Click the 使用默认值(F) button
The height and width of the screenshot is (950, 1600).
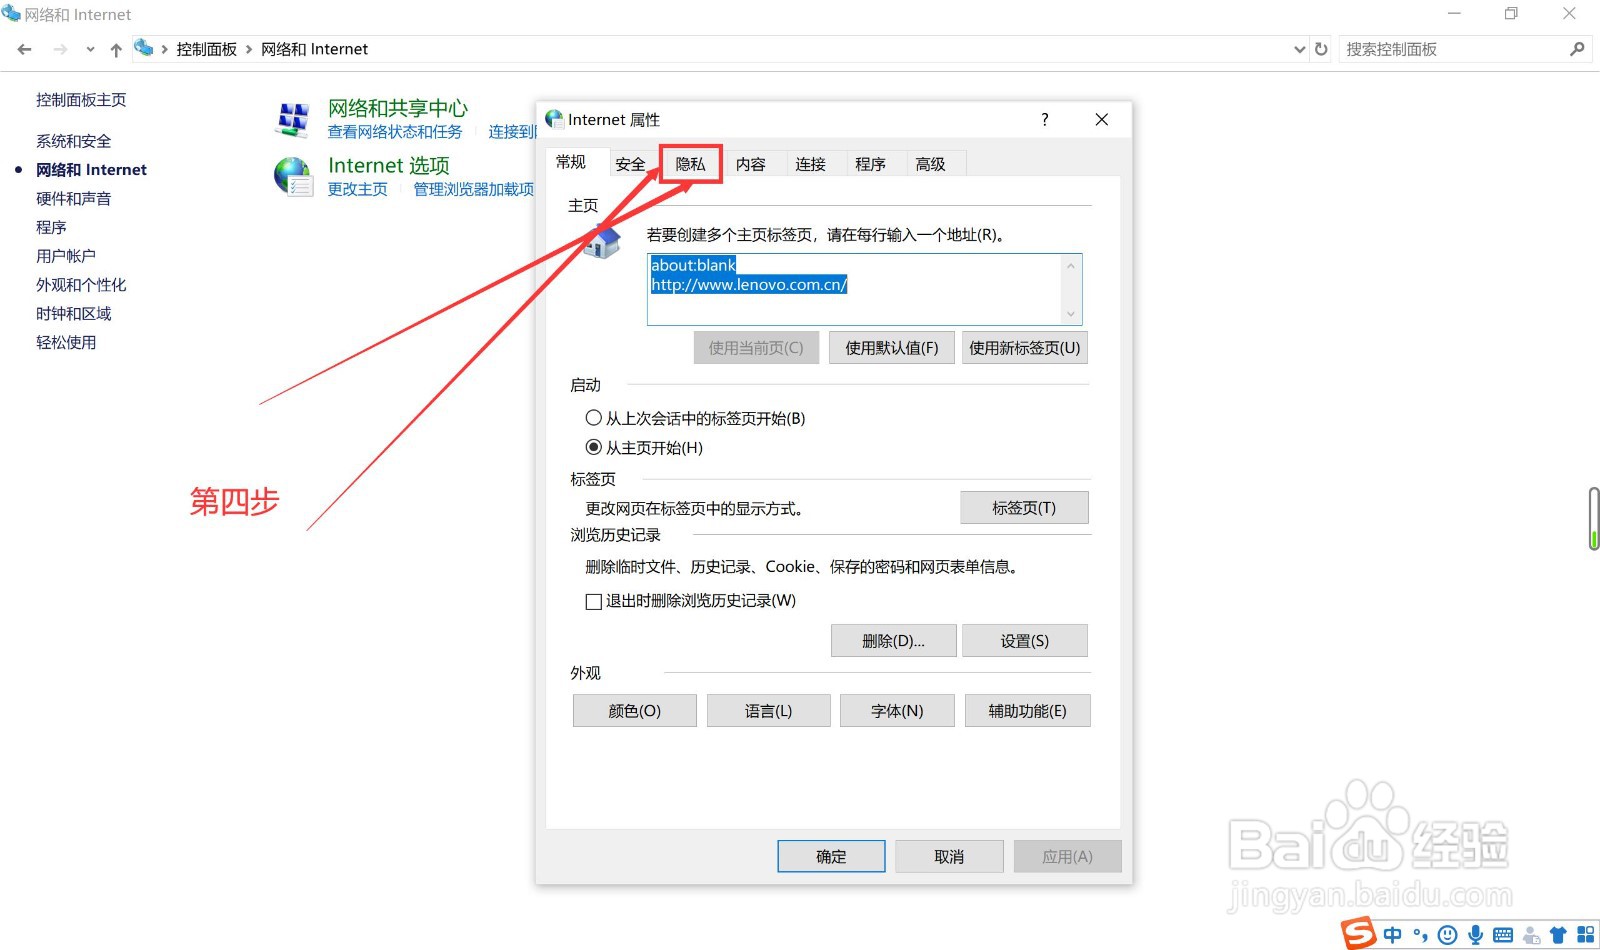tap(890, 347)
